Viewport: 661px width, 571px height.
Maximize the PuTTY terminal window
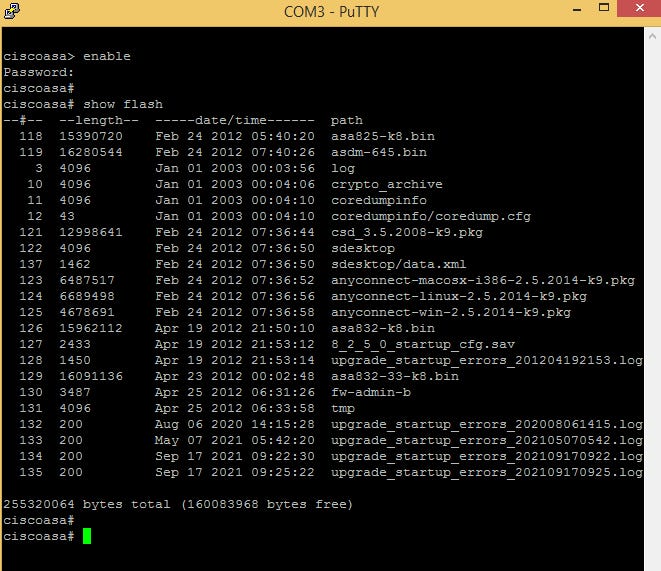pyautogui.click(x=604, y=8)
